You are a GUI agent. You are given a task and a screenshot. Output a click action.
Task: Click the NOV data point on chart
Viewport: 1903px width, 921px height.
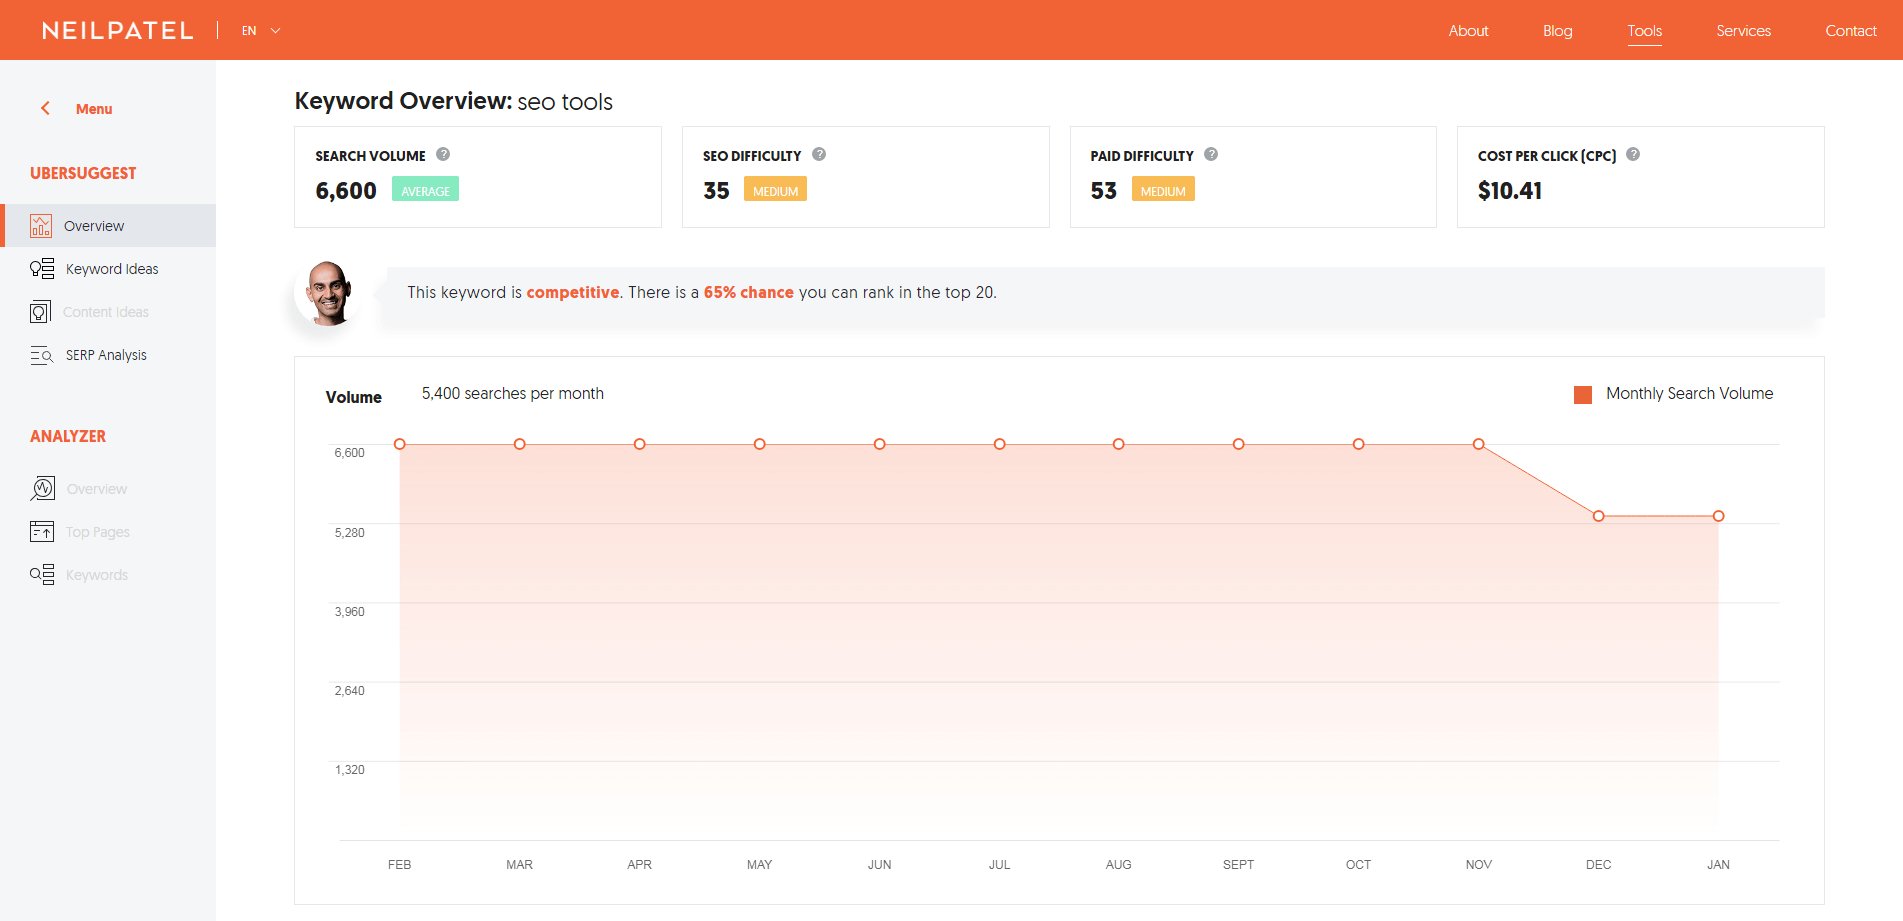tap(1479, 444)
